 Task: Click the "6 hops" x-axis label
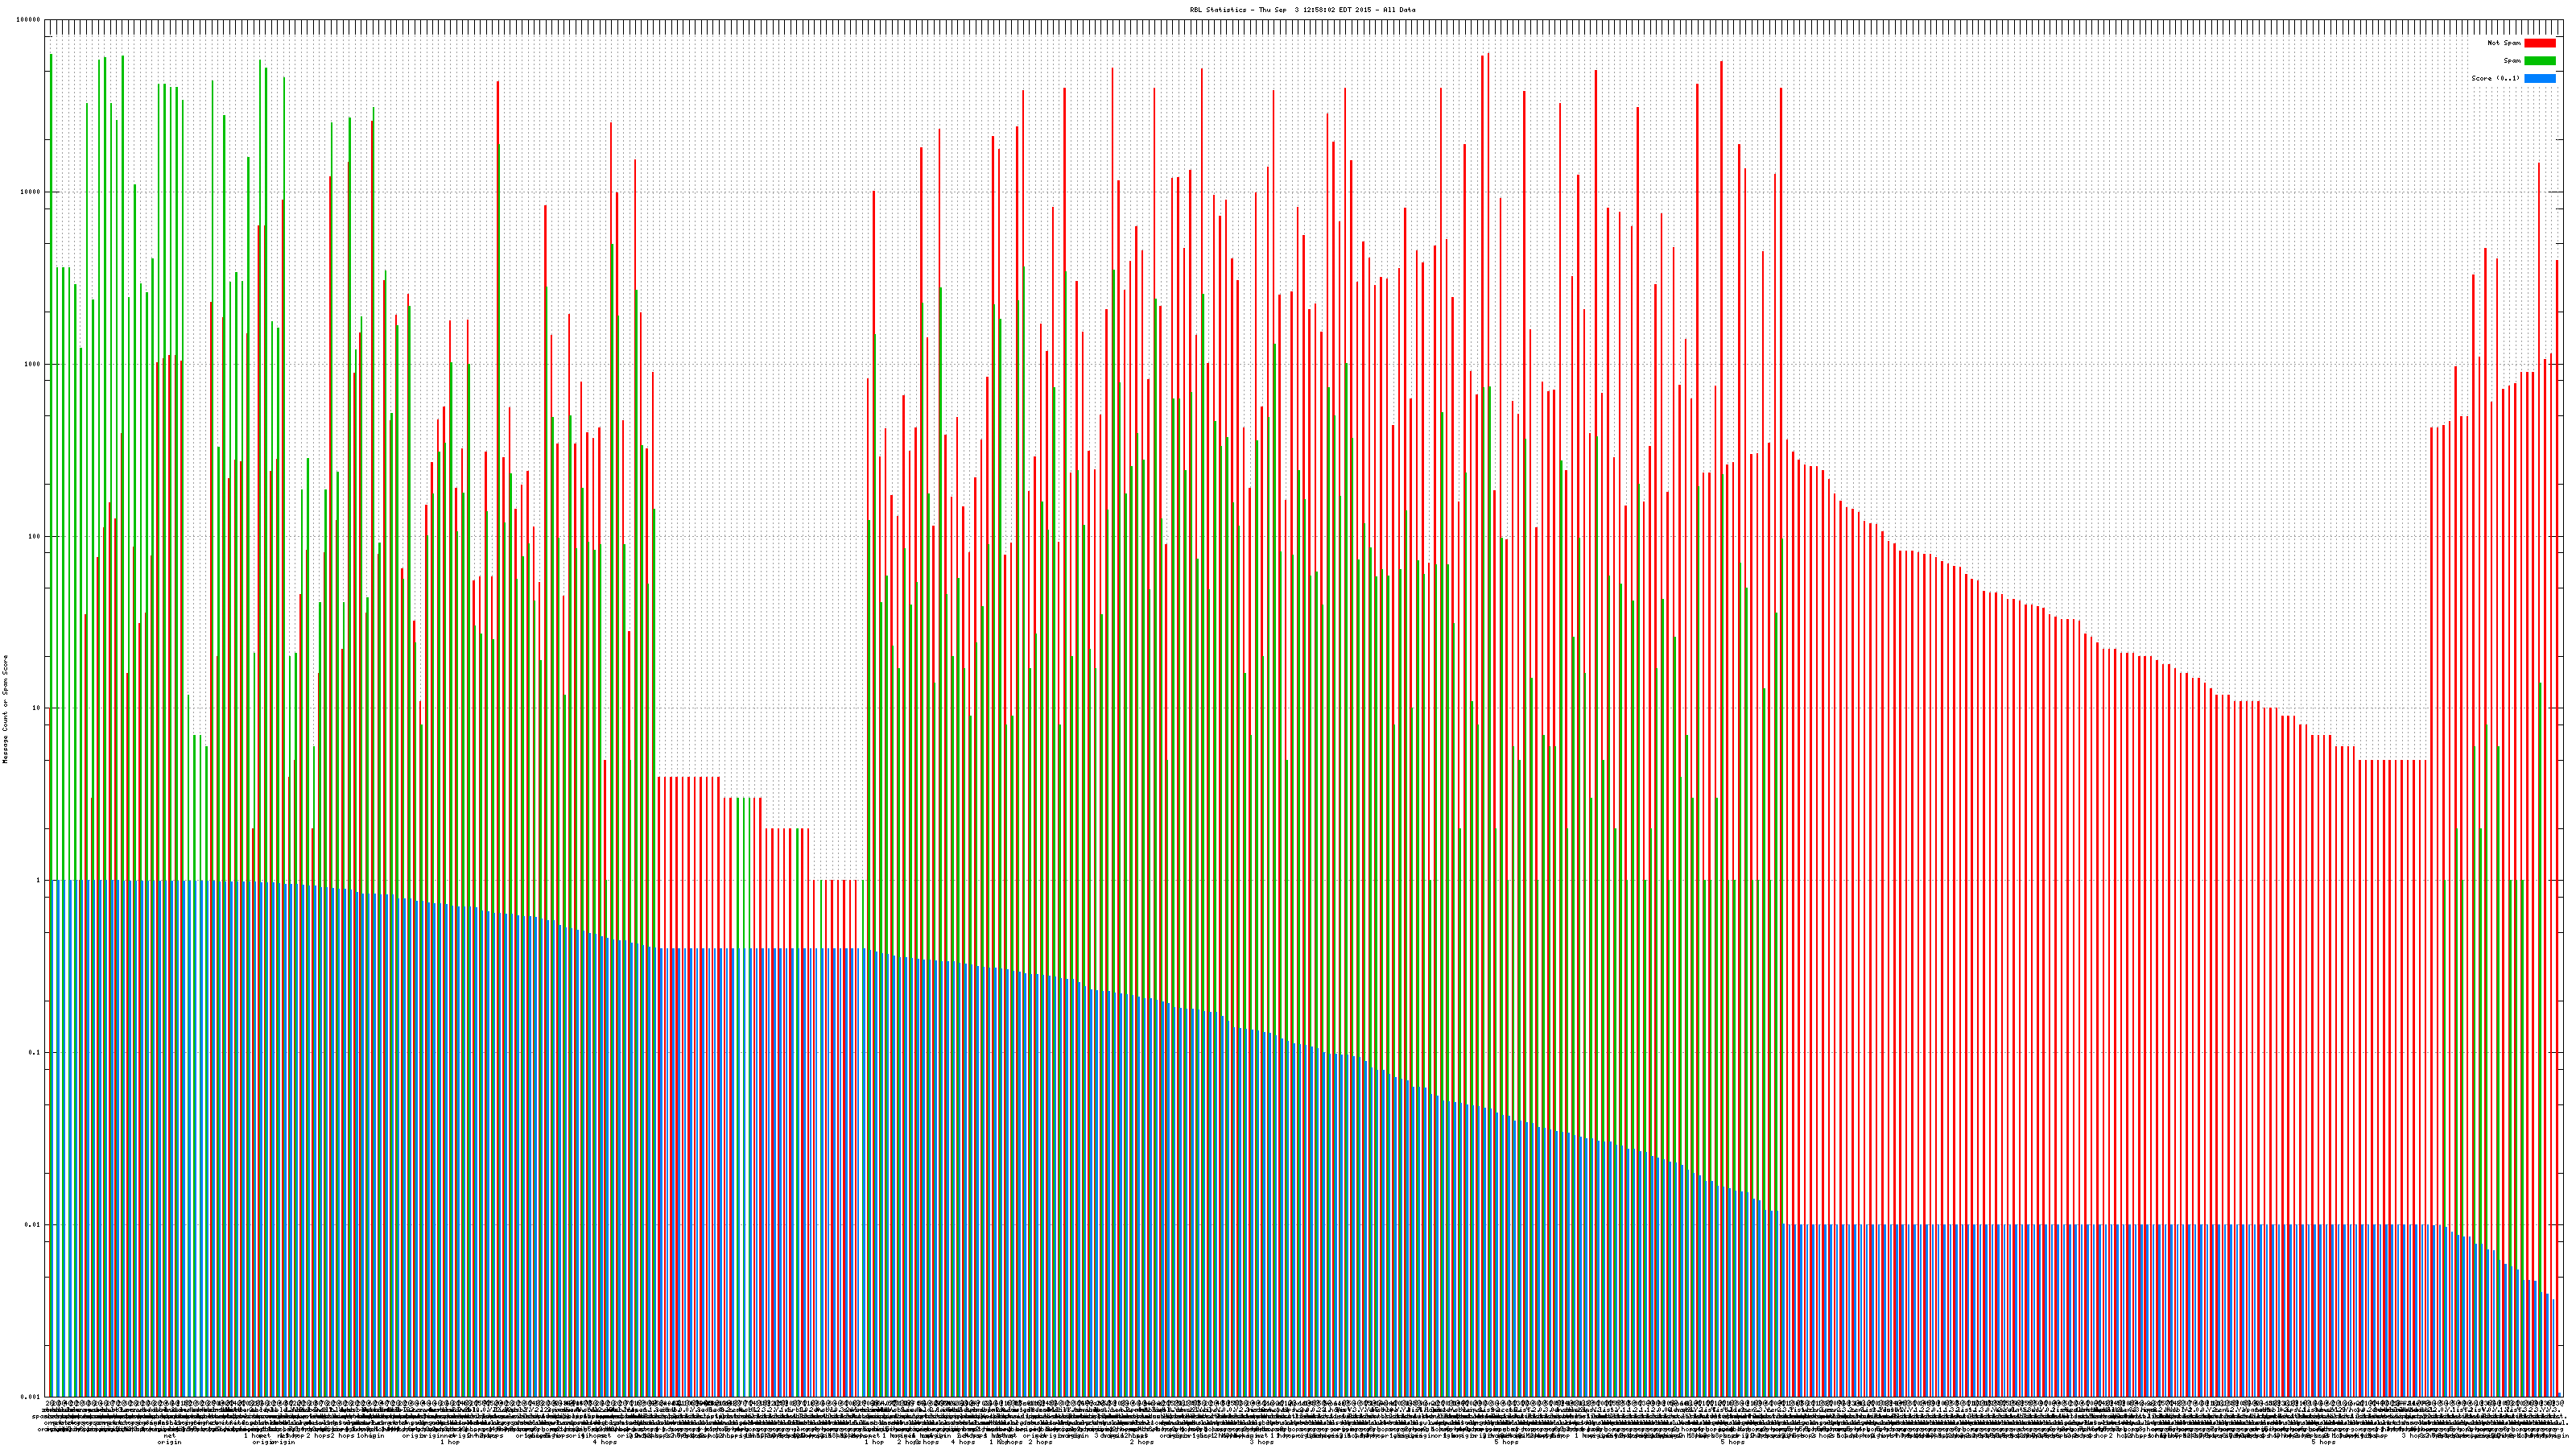pyautogui.click(x=1733, y=1442)
